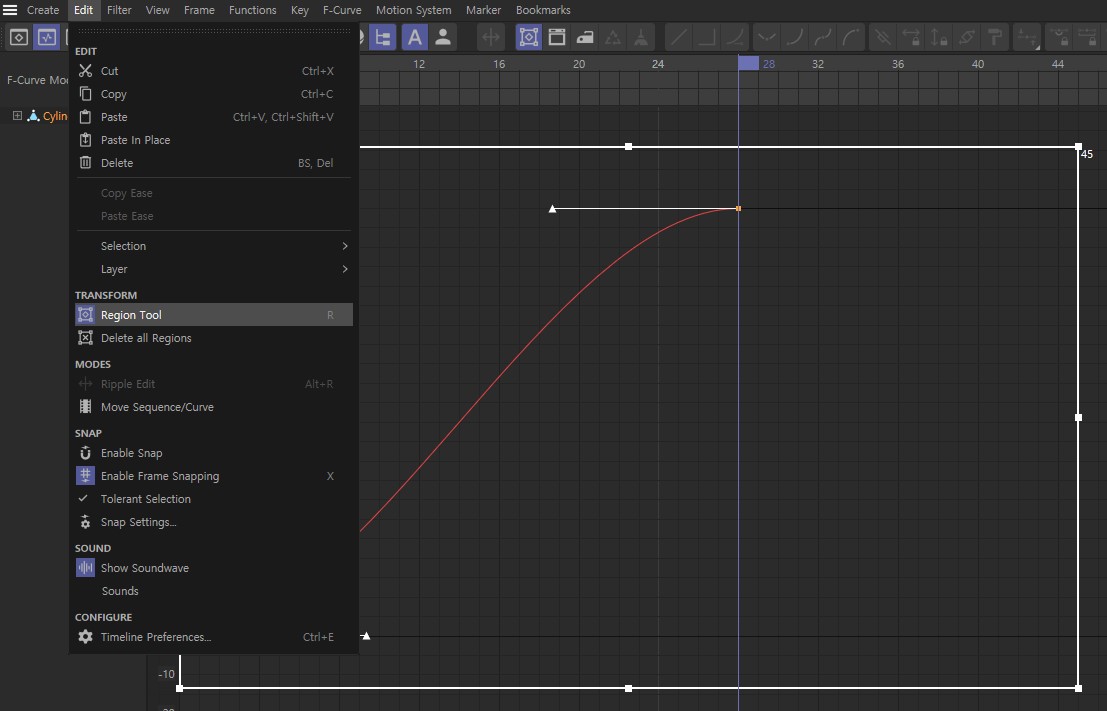Choose Paste In Place
This screenshot has height=711, width=1107.
click(214, 140)
